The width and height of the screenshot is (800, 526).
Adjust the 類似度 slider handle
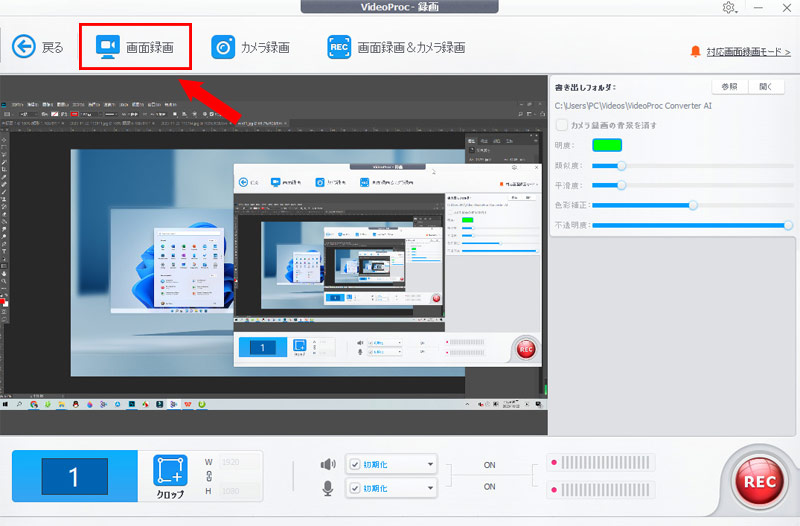click(621, 166)
